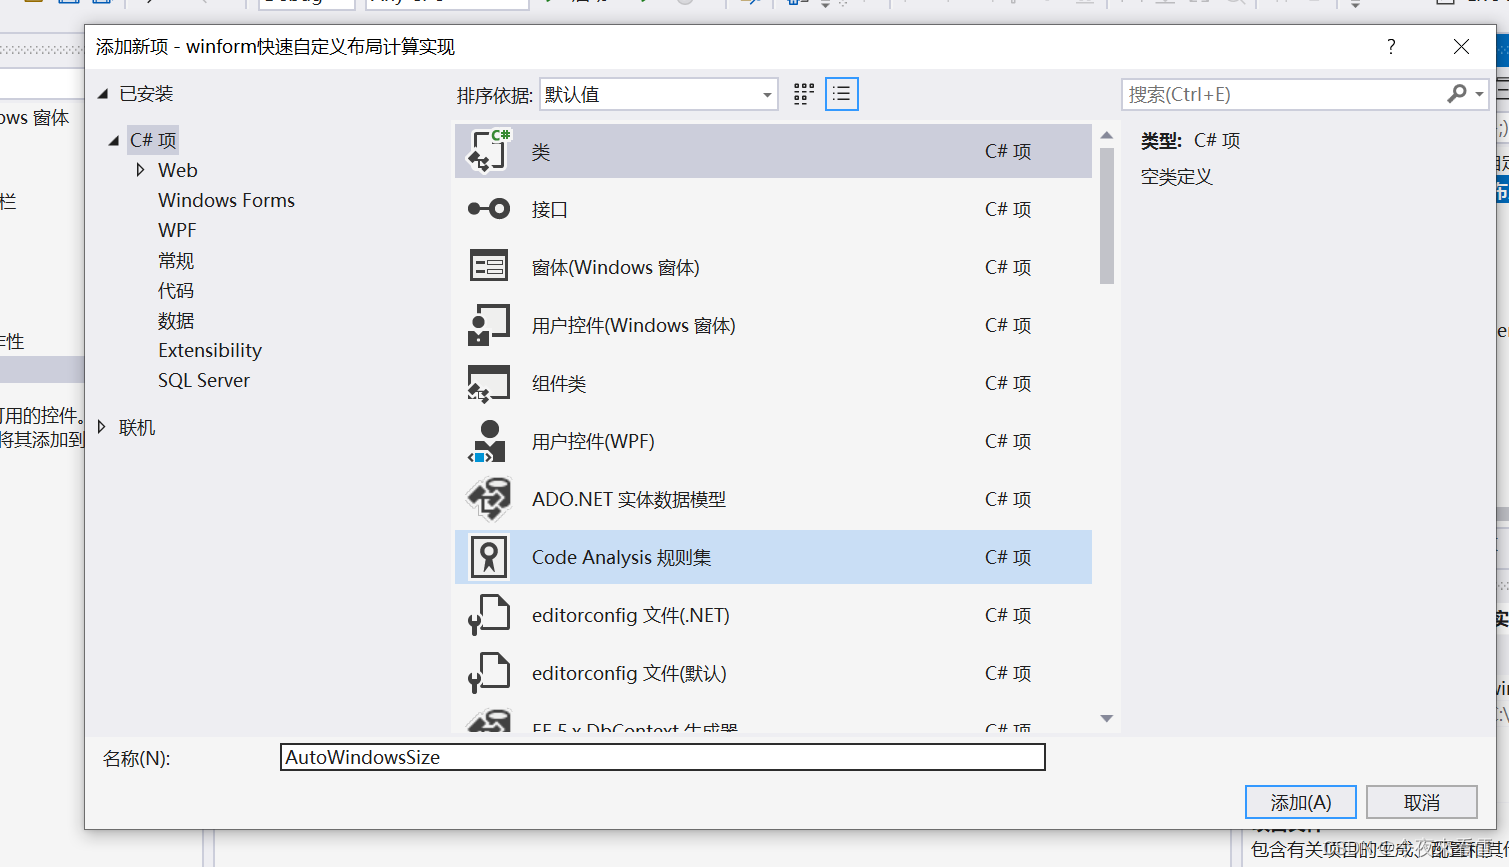Select Windows Forms in the category tree
Viewport: 1509px width, 867px height.
click(226, 200)
